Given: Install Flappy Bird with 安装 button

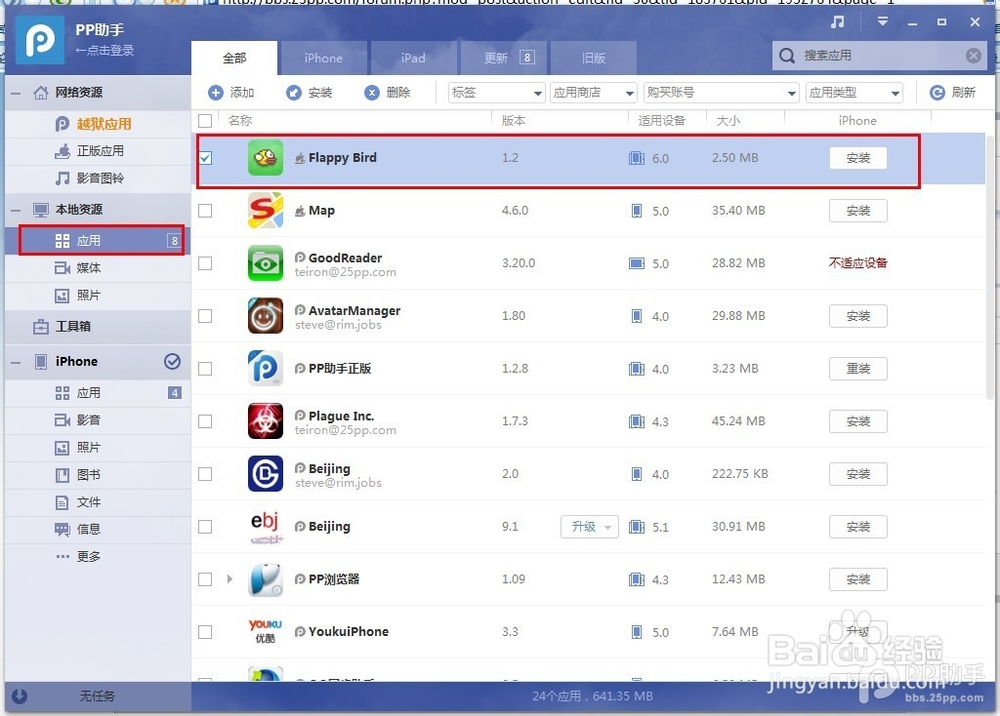Looking at the screenshot, I should click(x=858, y=158).
